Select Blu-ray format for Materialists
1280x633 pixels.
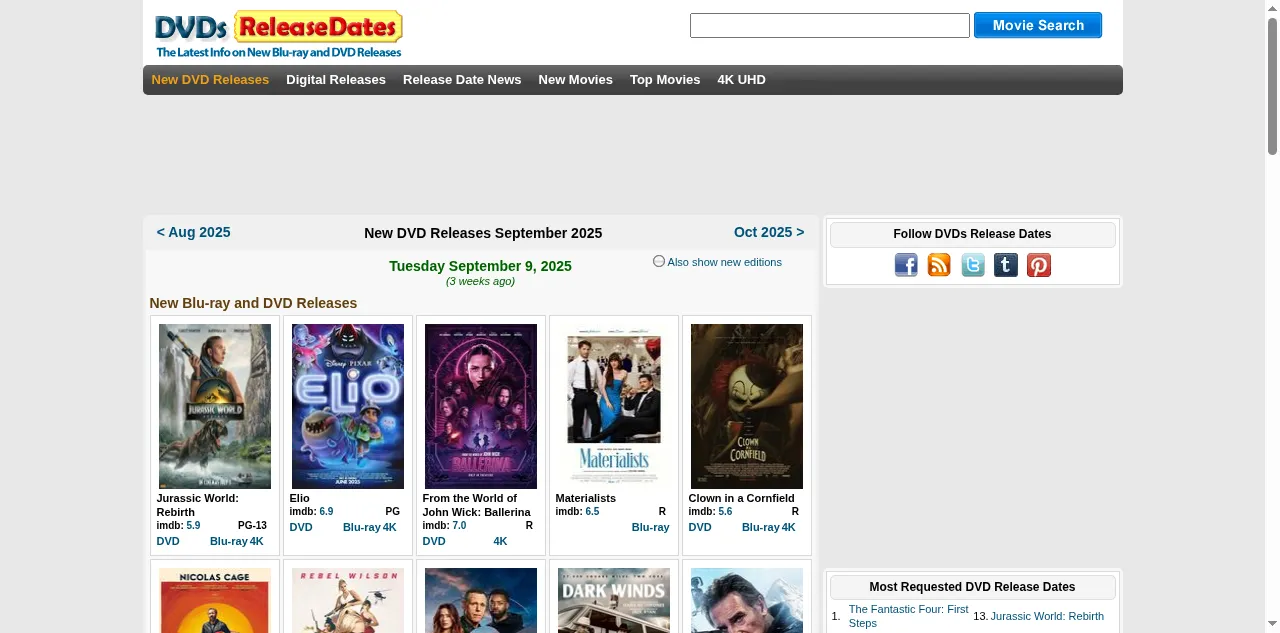(650, 527)
